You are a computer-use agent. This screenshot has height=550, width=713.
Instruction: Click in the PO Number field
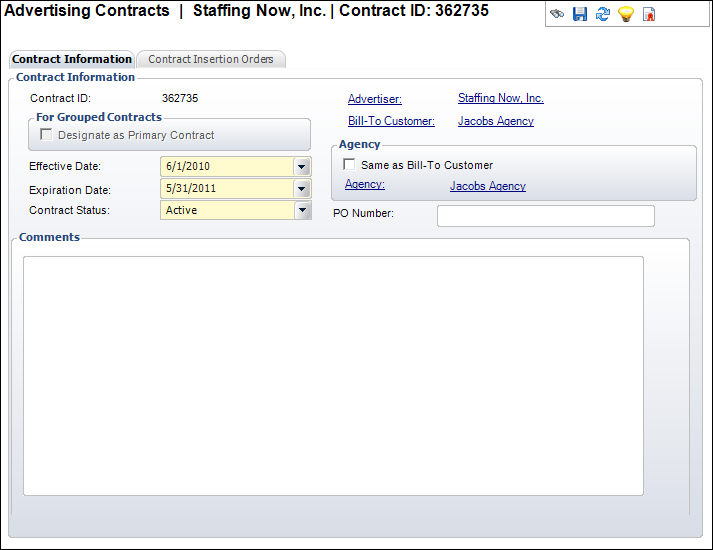tap(545, 216)
